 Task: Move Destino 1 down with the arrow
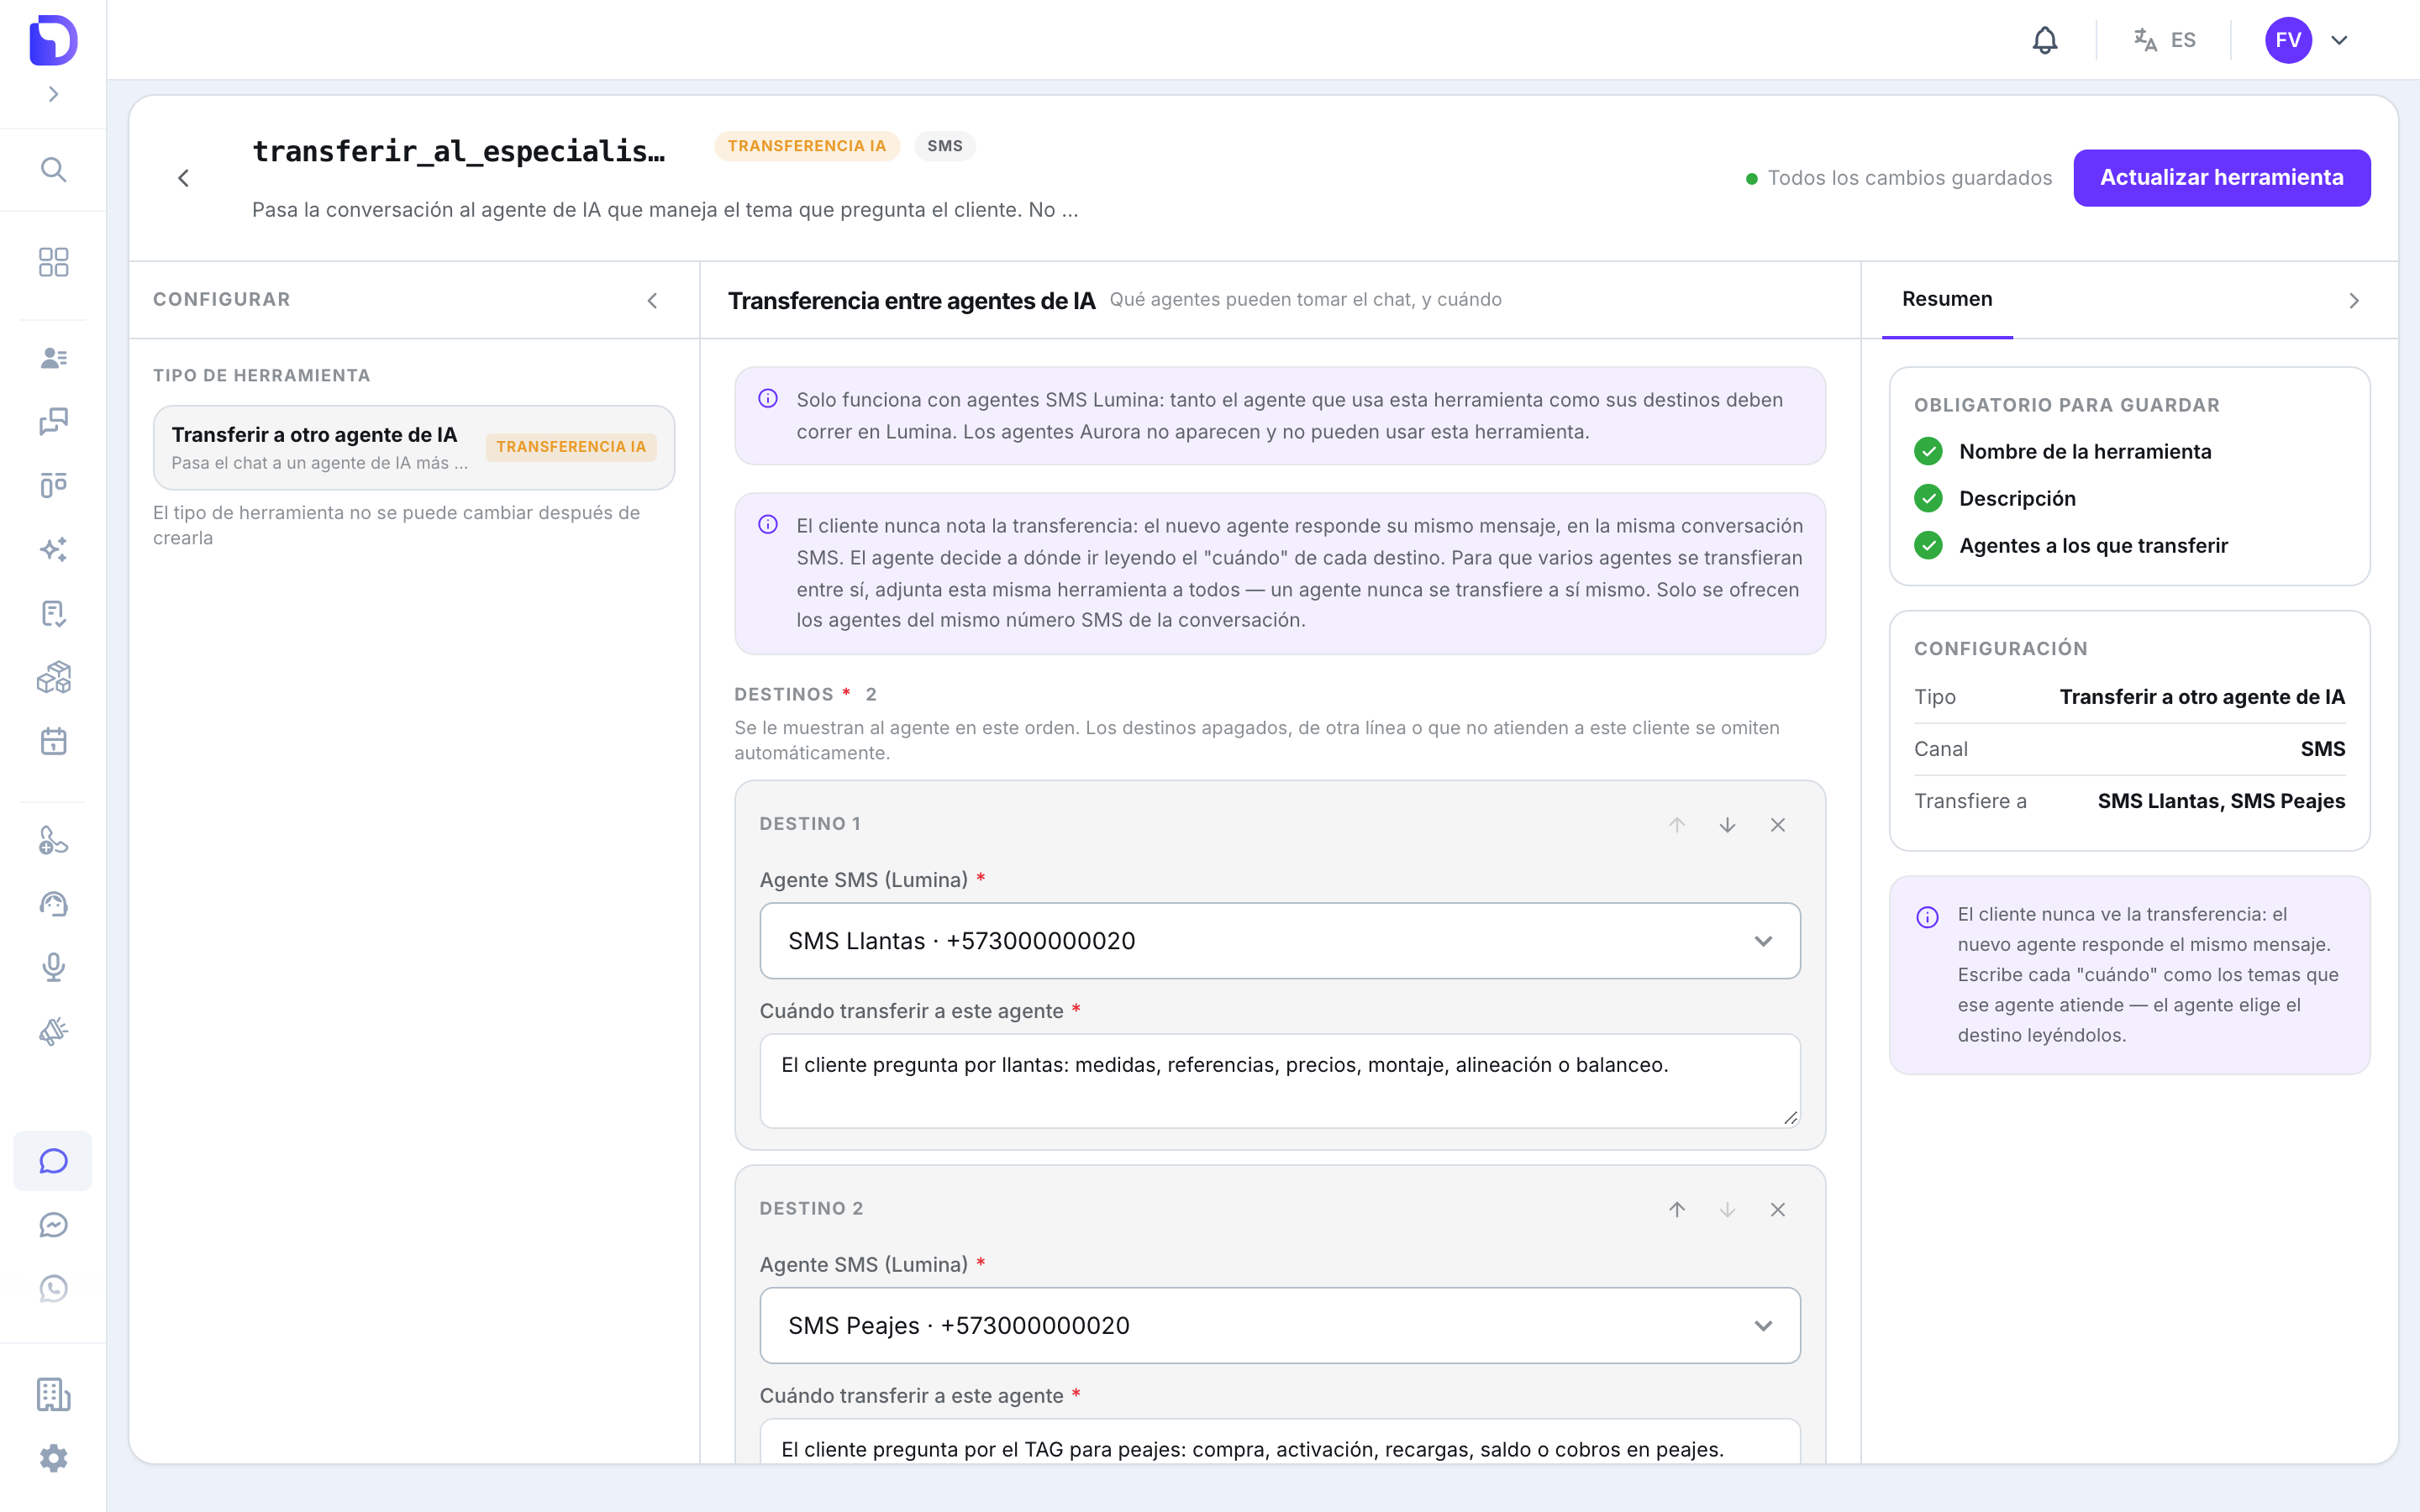click(x=1727, y=825)
